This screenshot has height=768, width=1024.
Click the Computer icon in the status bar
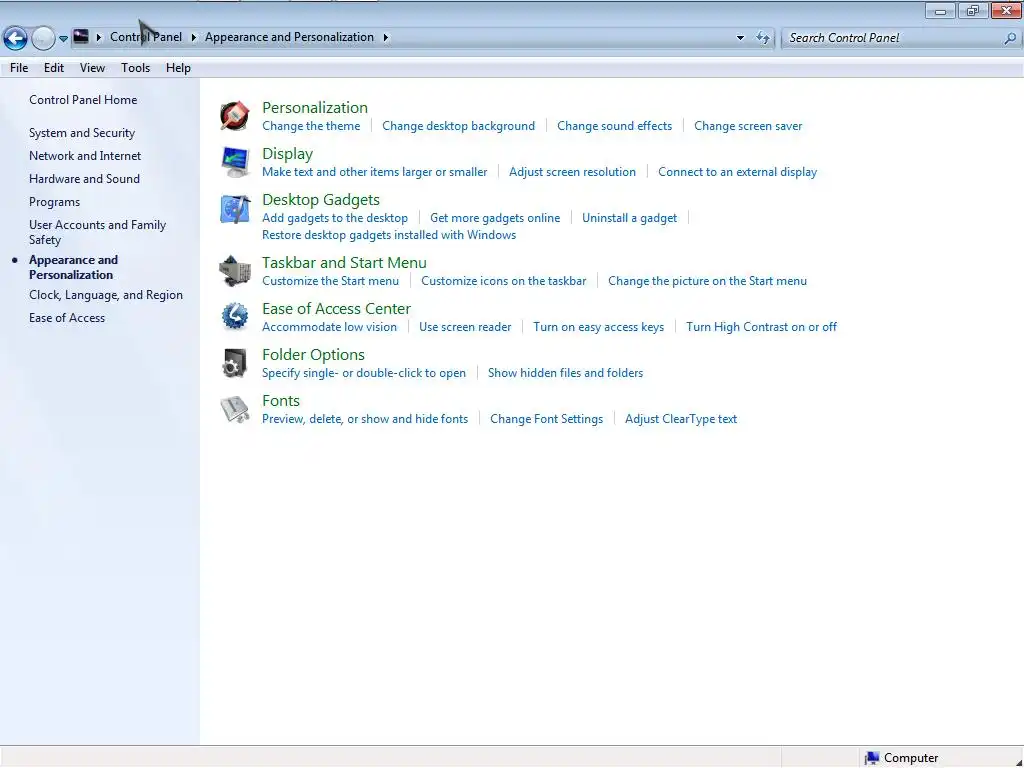point(872,758)
